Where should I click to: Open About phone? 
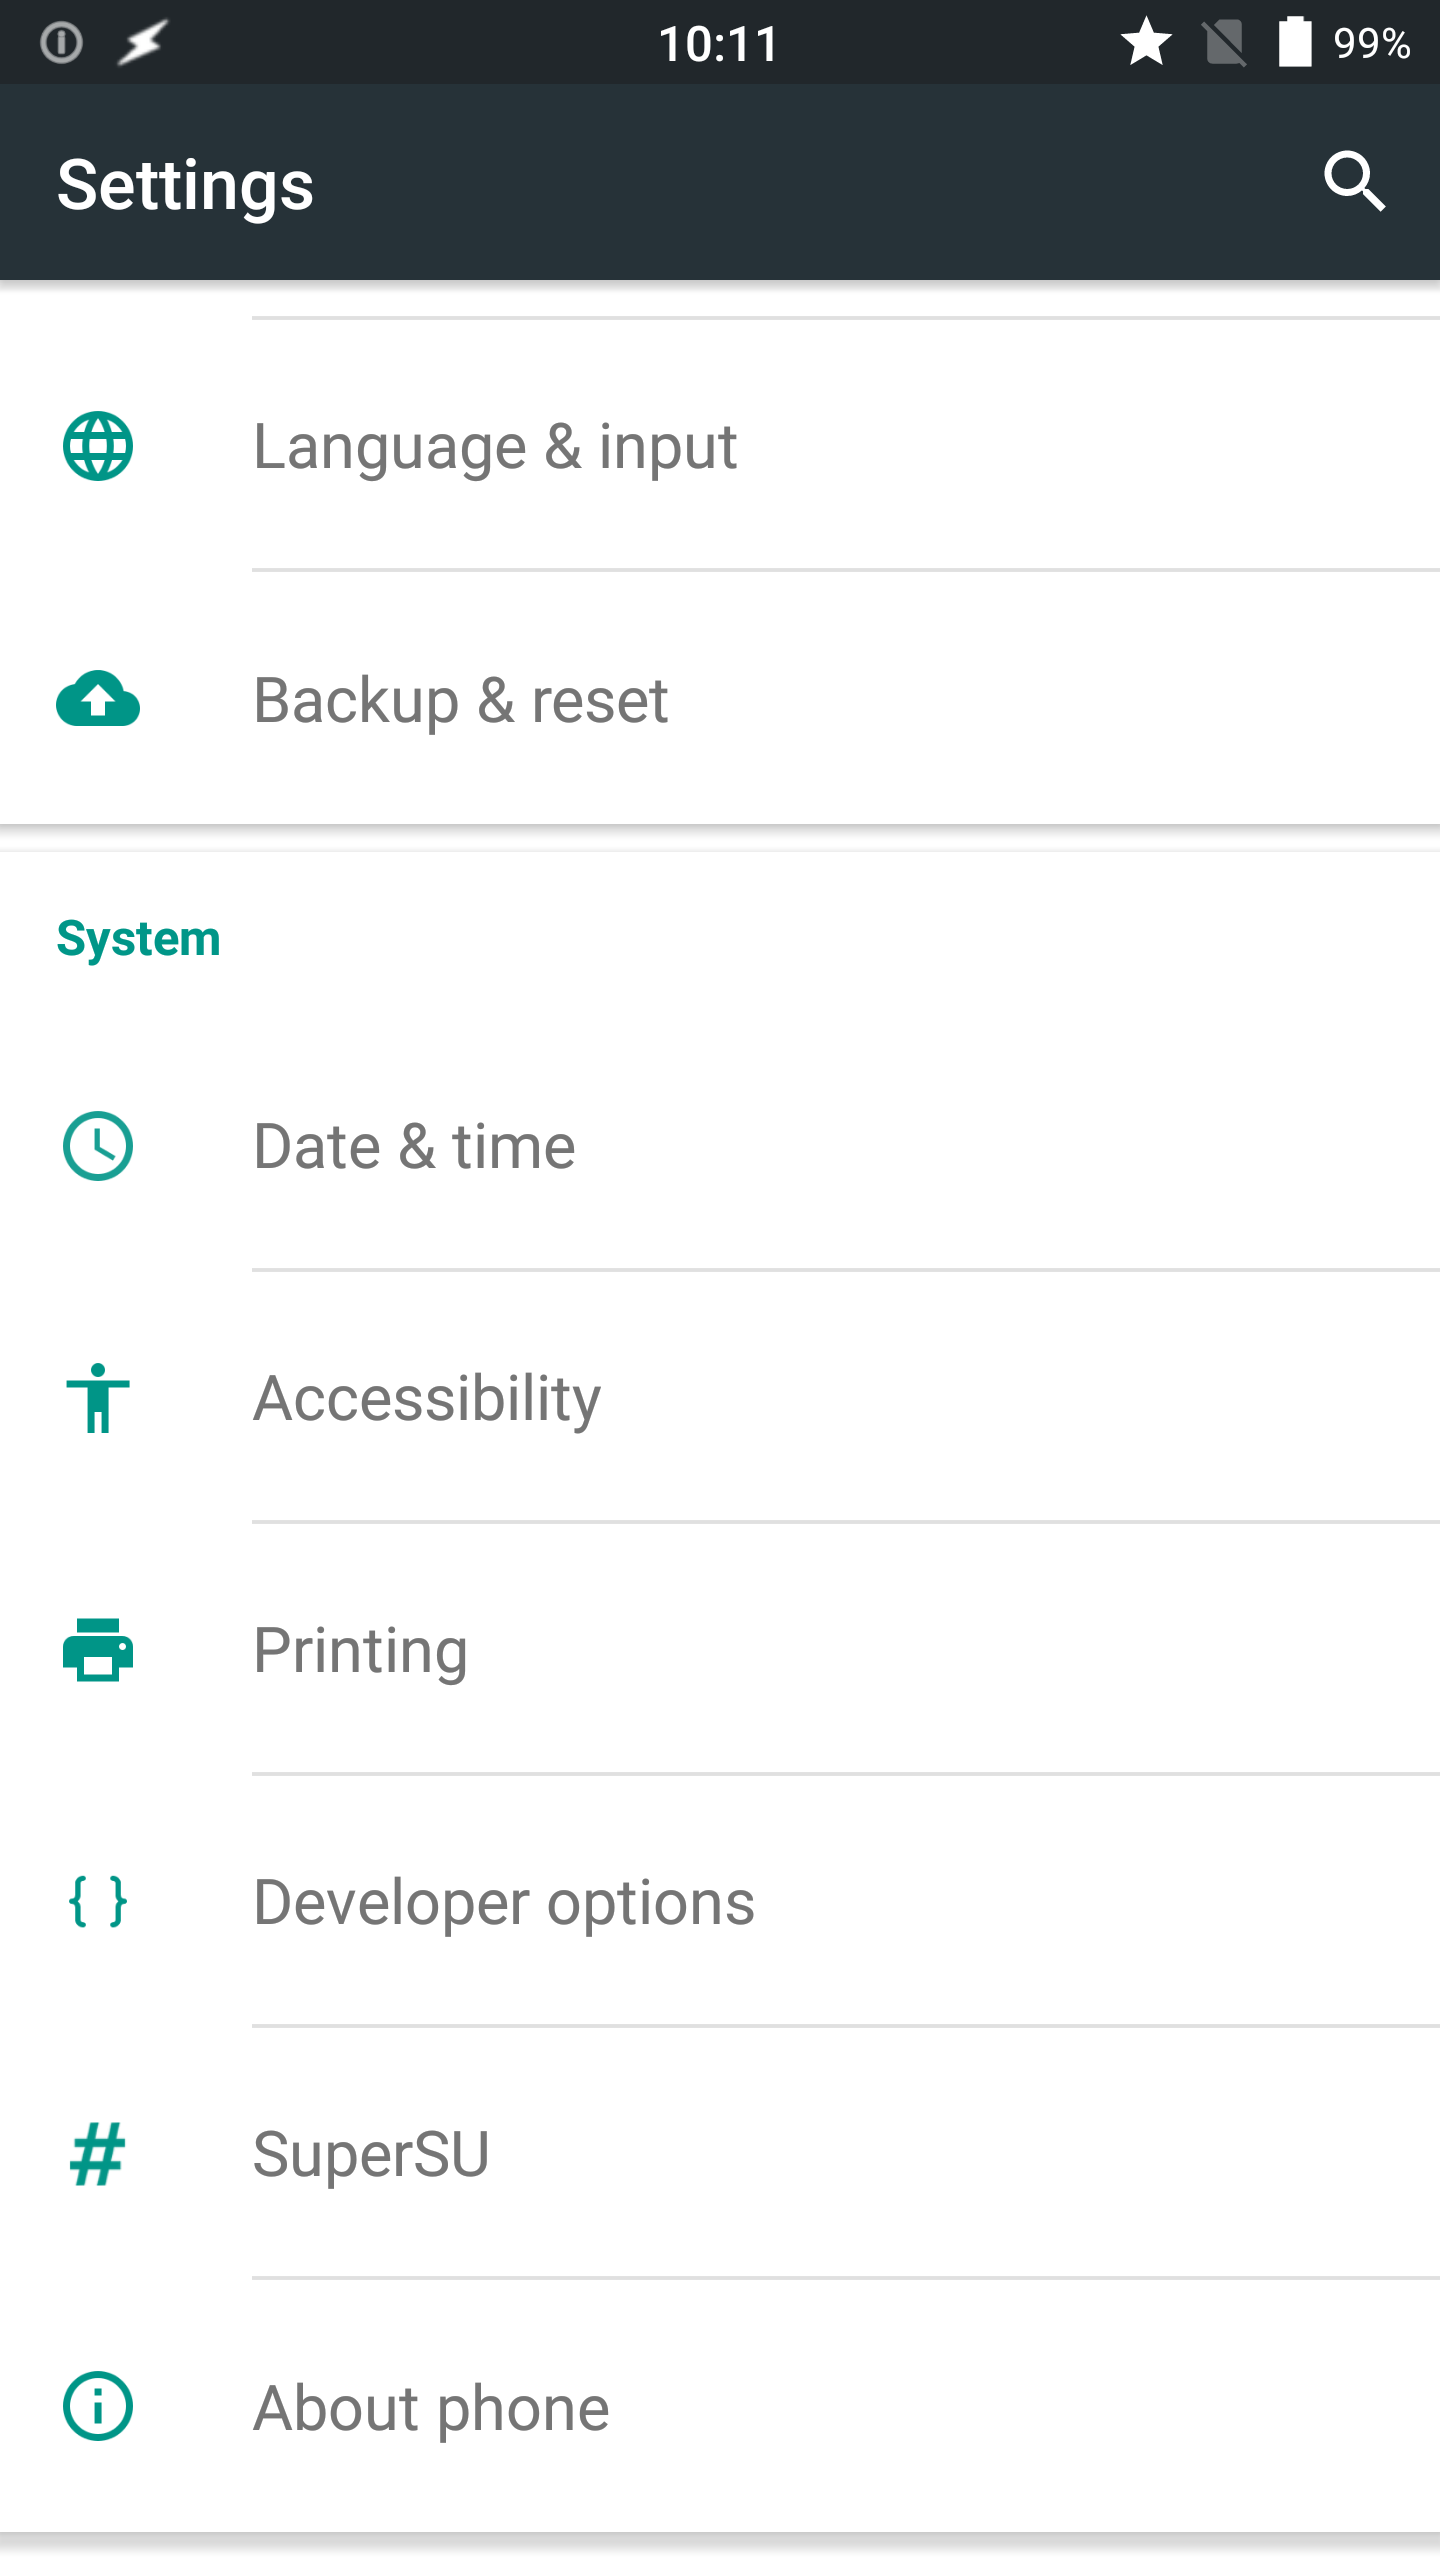720,2406
